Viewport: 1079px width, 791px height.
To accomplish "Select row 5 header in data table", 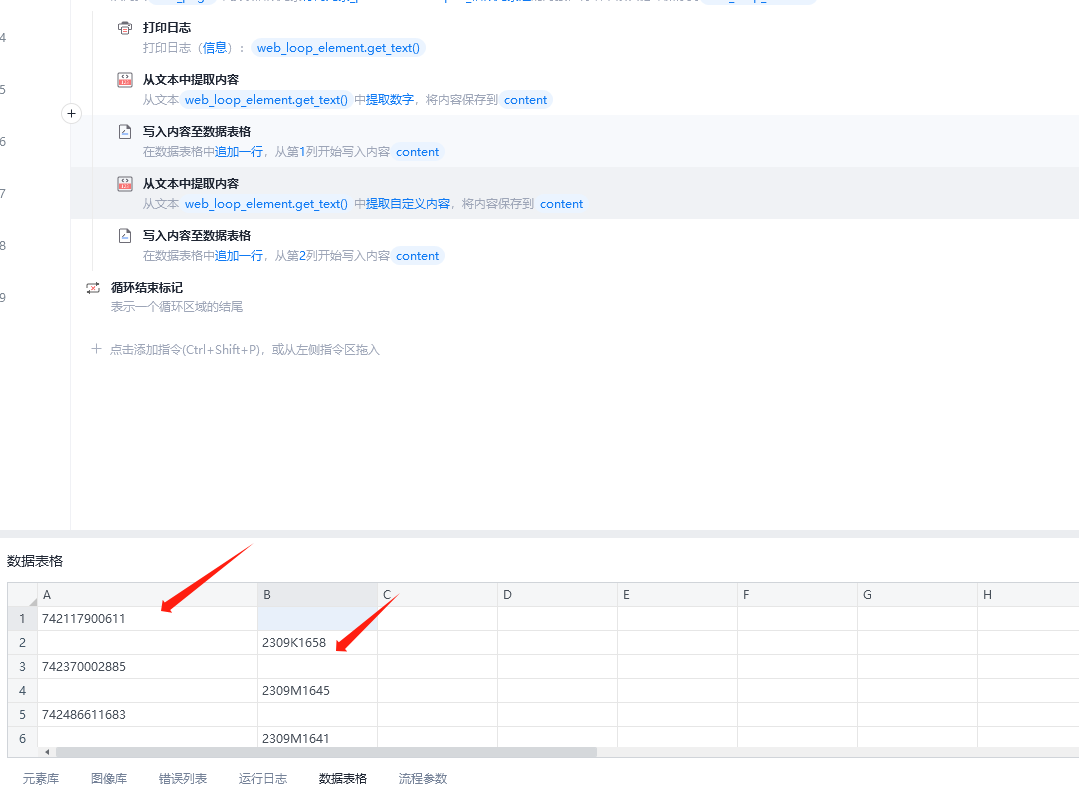I will coord(23,715).
